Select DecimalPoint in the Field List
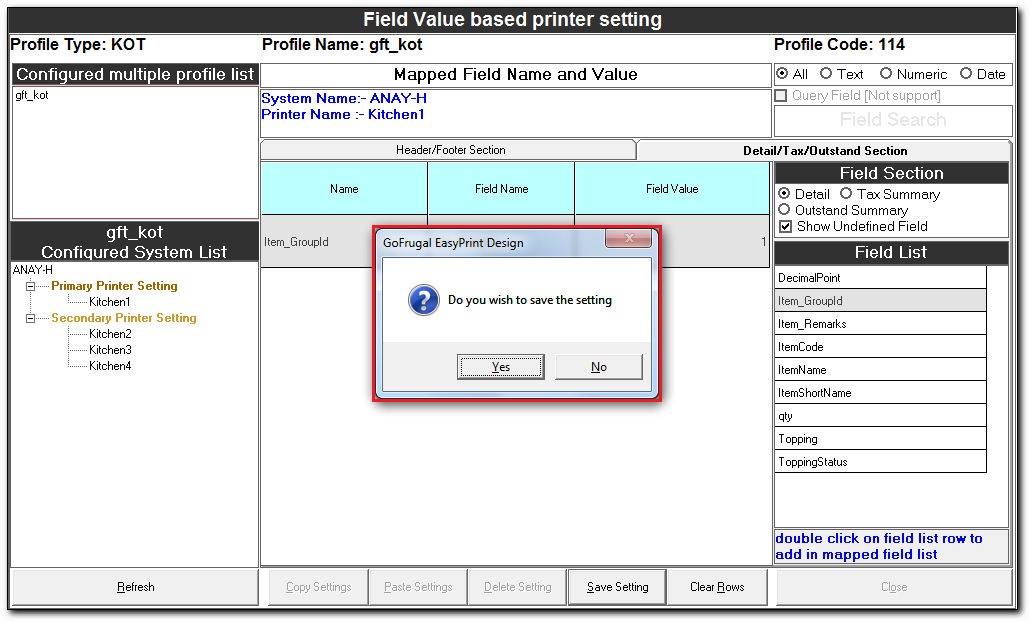This screenshot has width=1031, height=623. point(880,278)
